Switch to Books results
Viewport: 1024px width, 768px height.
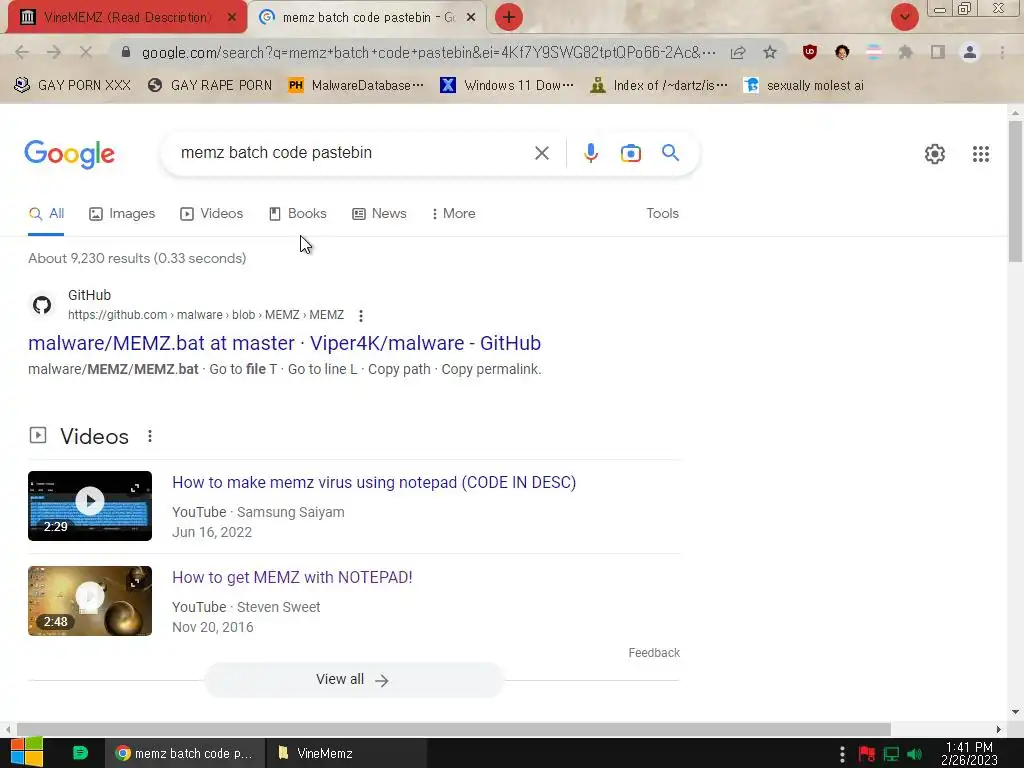tap(298, 214)
